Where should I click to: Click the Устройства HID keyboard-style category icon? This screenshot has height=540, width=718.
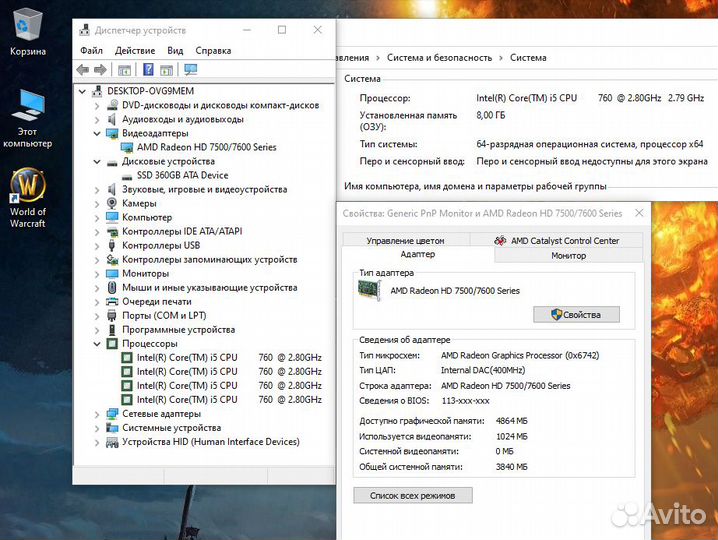point(112,442)
